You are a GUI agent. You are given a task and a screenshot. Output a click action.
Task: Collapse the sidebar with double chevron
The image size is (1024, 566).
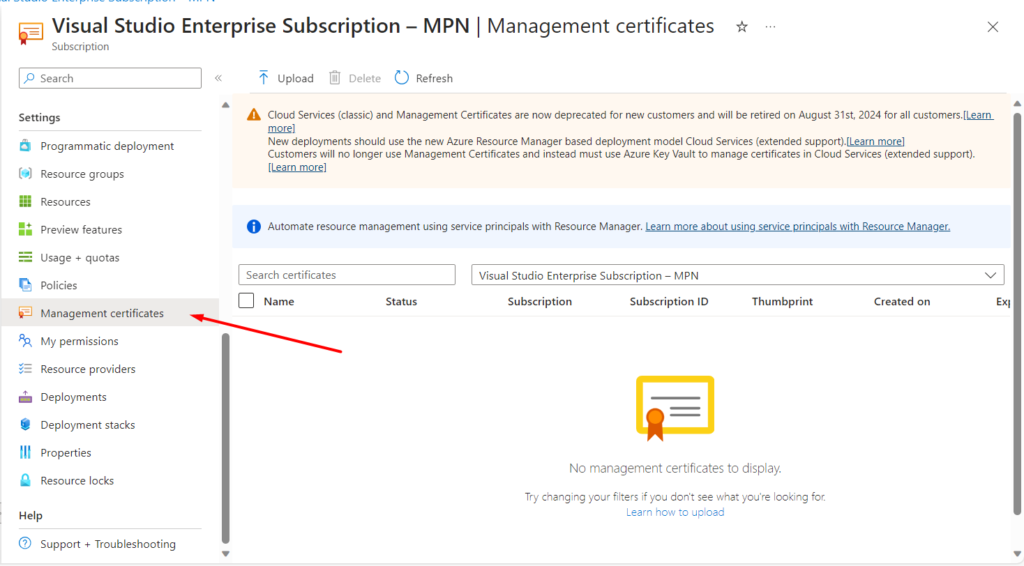pyautogui.click(x=218, y=78)
